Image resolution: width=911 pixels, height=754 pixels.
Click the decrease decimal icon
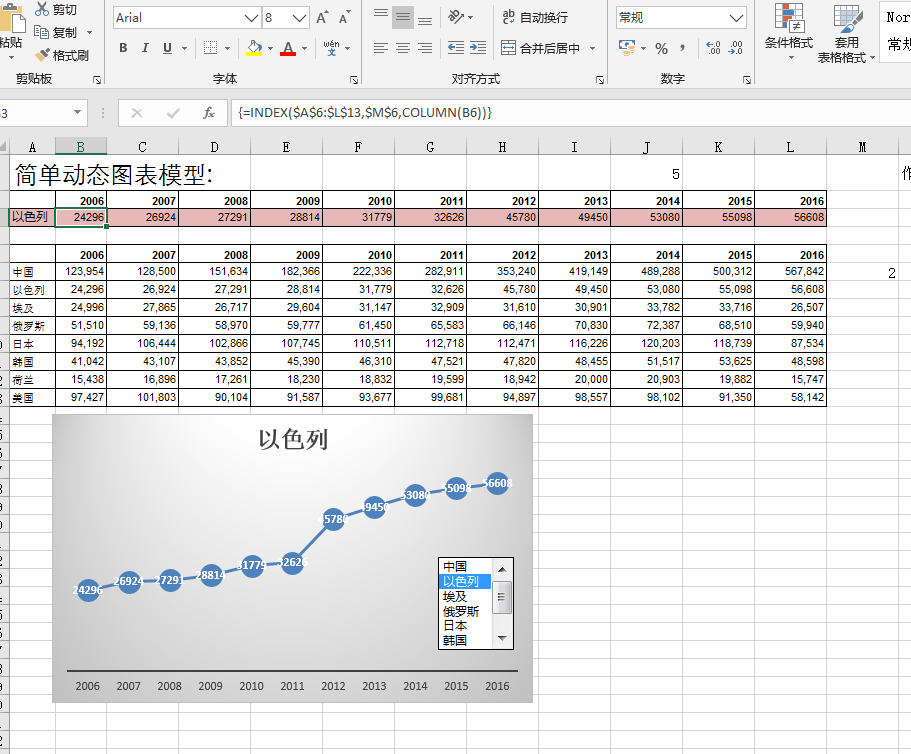[736, 48]
